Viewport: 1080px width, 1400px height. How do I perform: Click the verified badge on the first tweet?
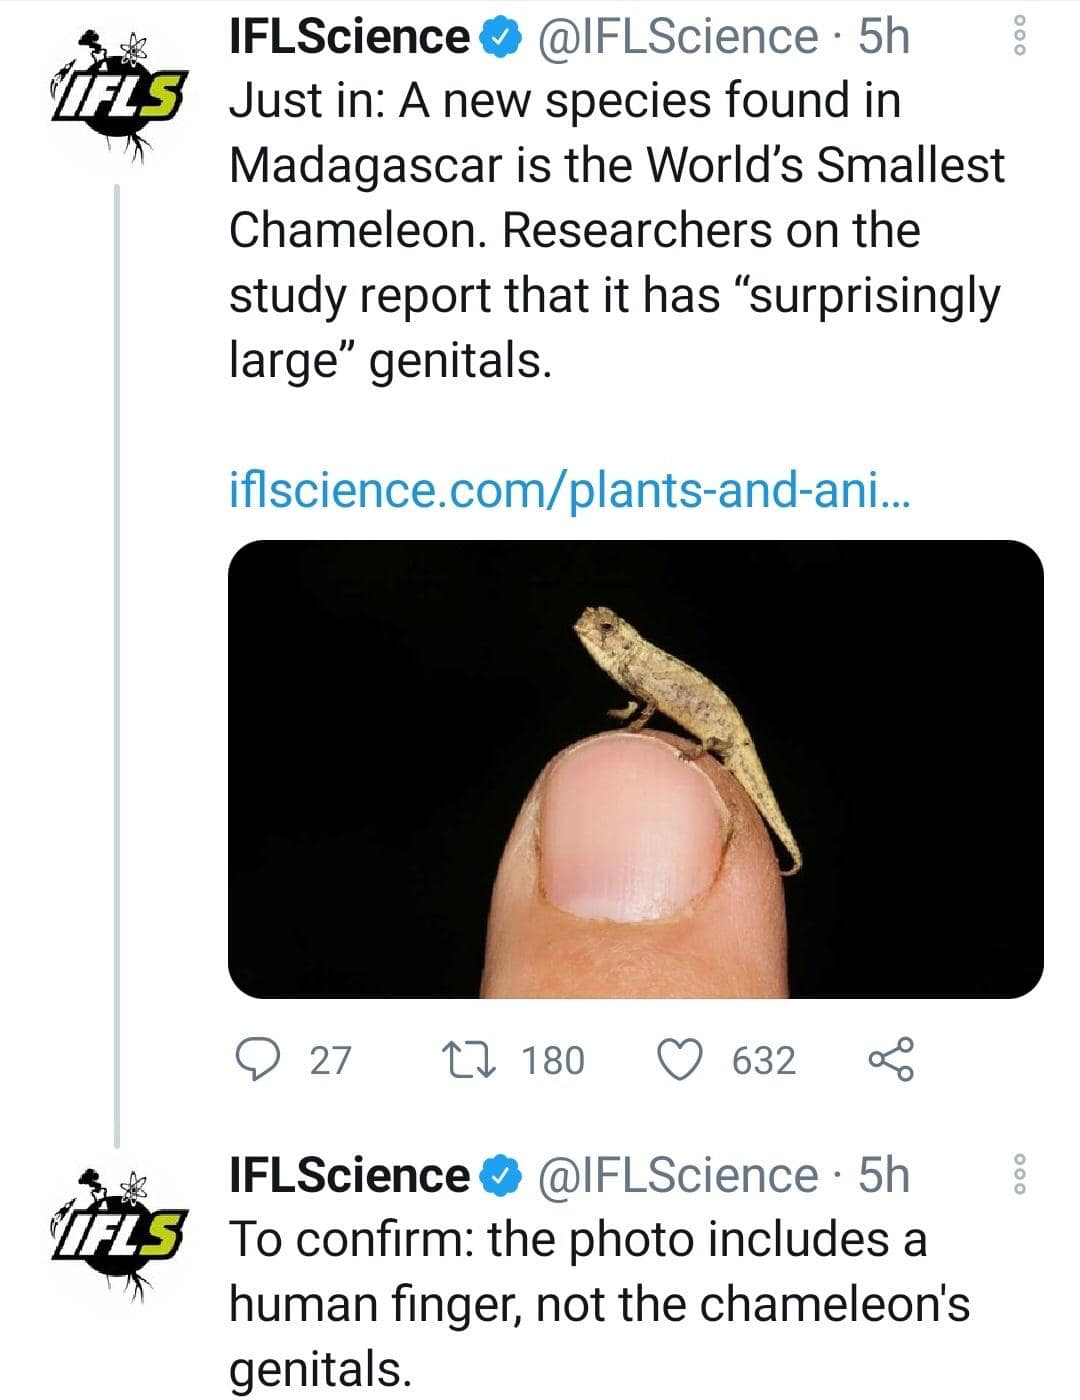(501, 38)
